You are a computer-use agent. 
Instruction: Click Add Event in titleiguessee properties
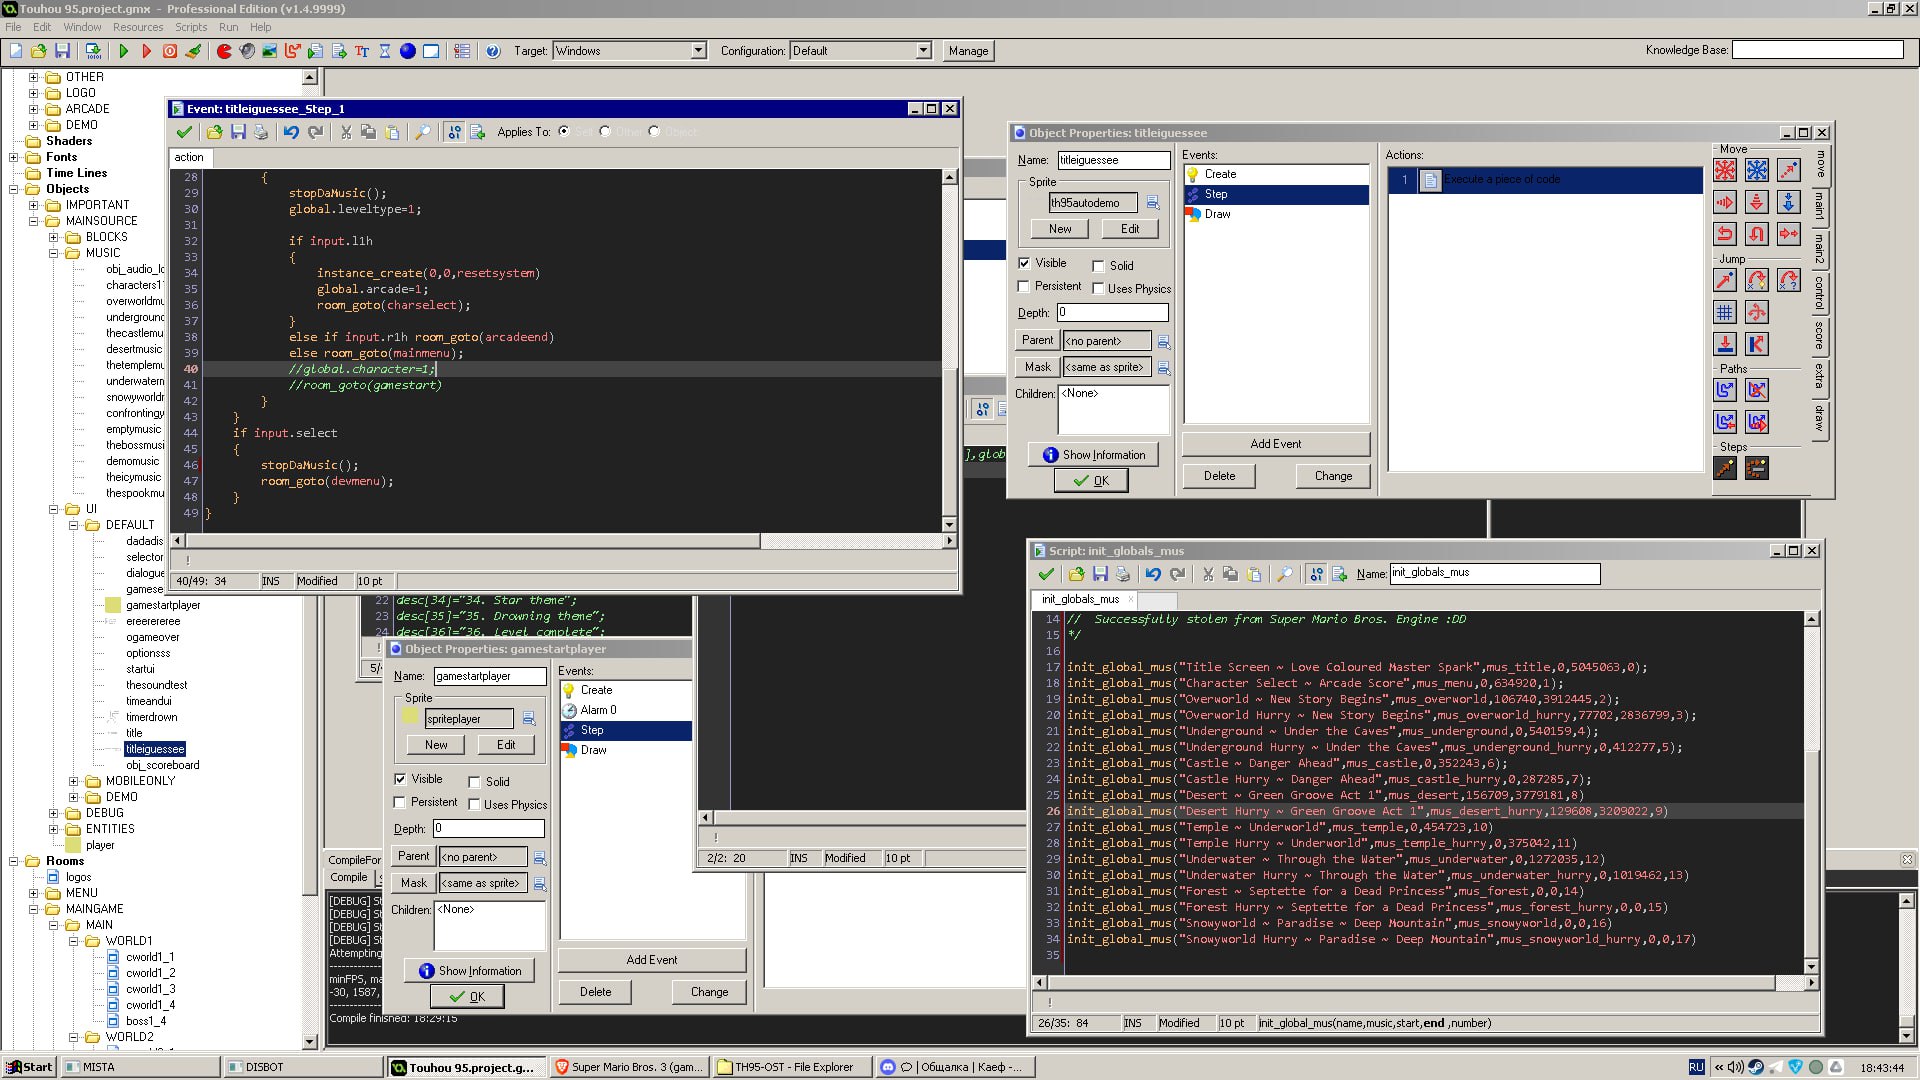[x=1275, y=444]
